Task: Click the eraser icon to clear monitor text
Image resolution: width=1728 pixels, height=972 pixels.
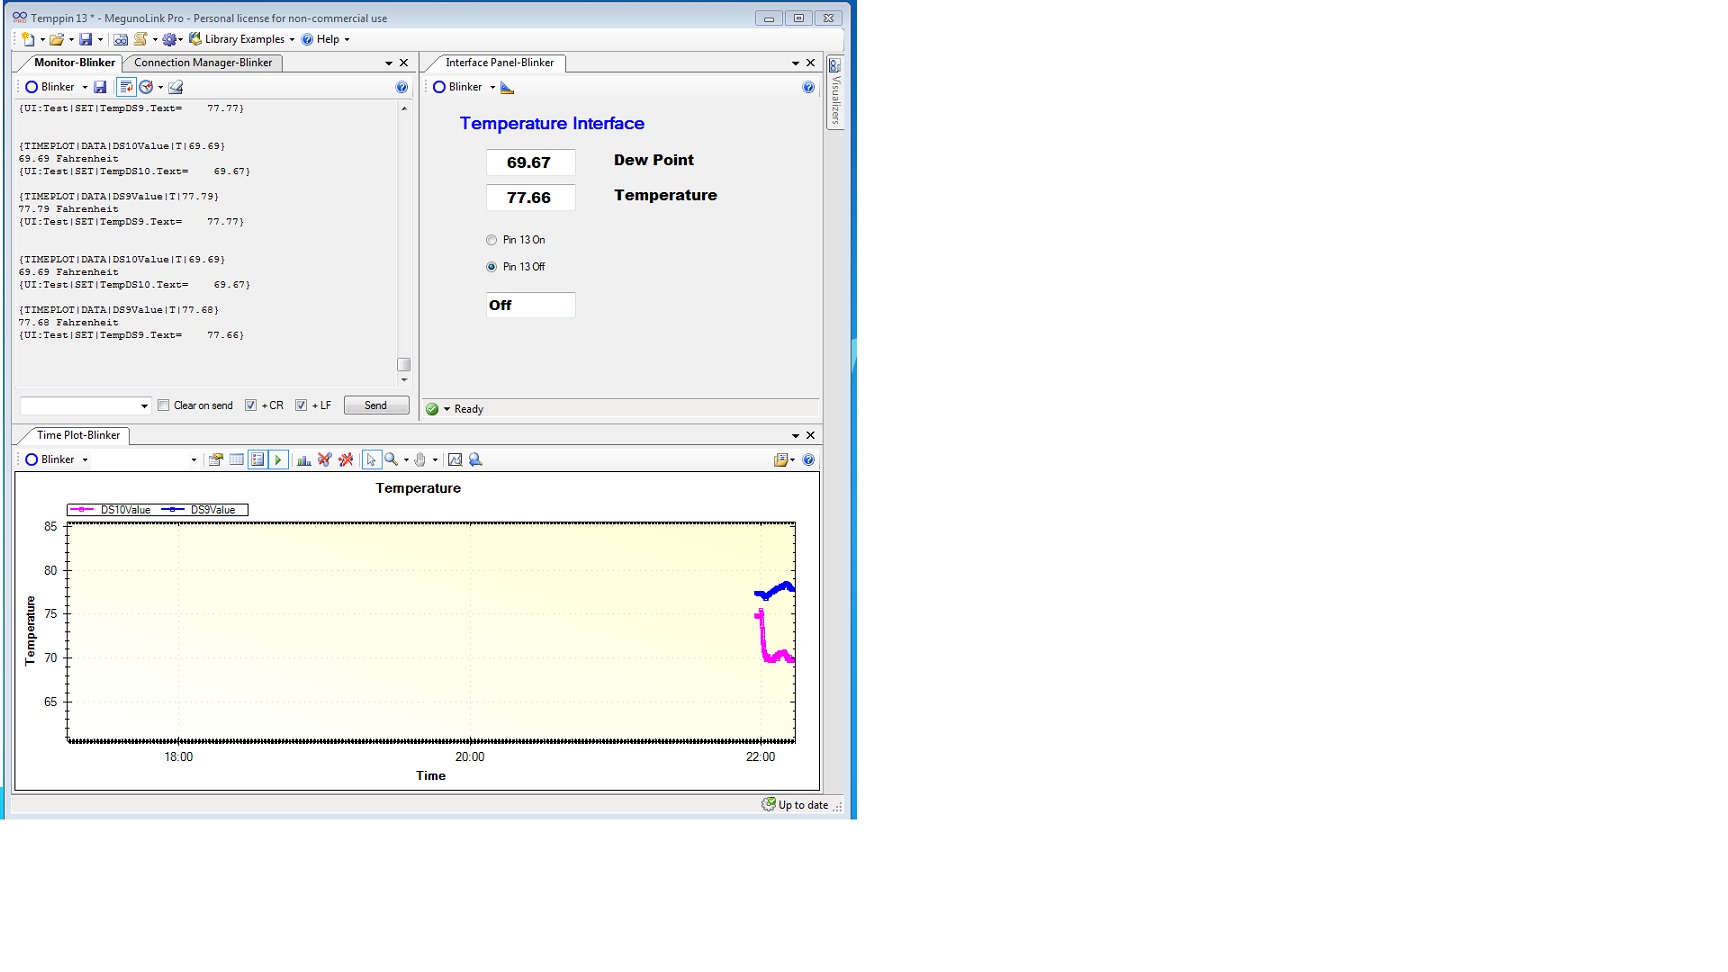Action: [x=176, y=87]
